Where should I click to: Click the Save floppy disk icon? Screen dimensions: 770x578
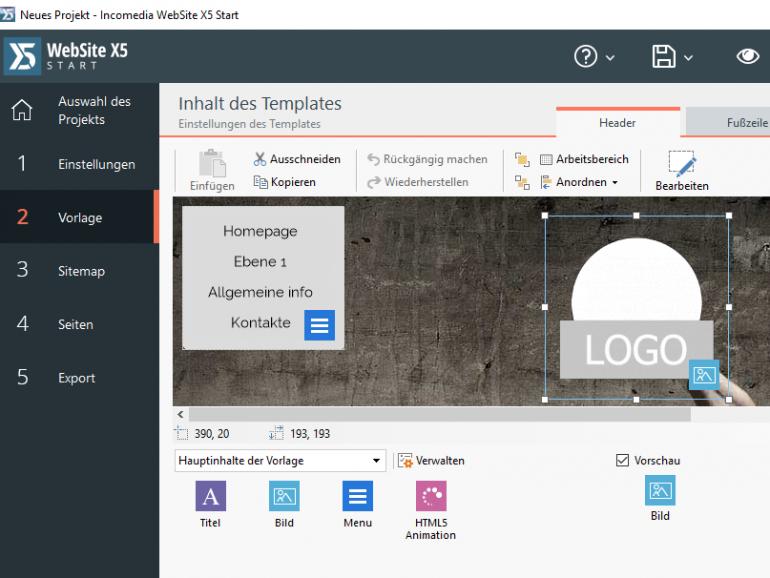click(x=663, y=56)
